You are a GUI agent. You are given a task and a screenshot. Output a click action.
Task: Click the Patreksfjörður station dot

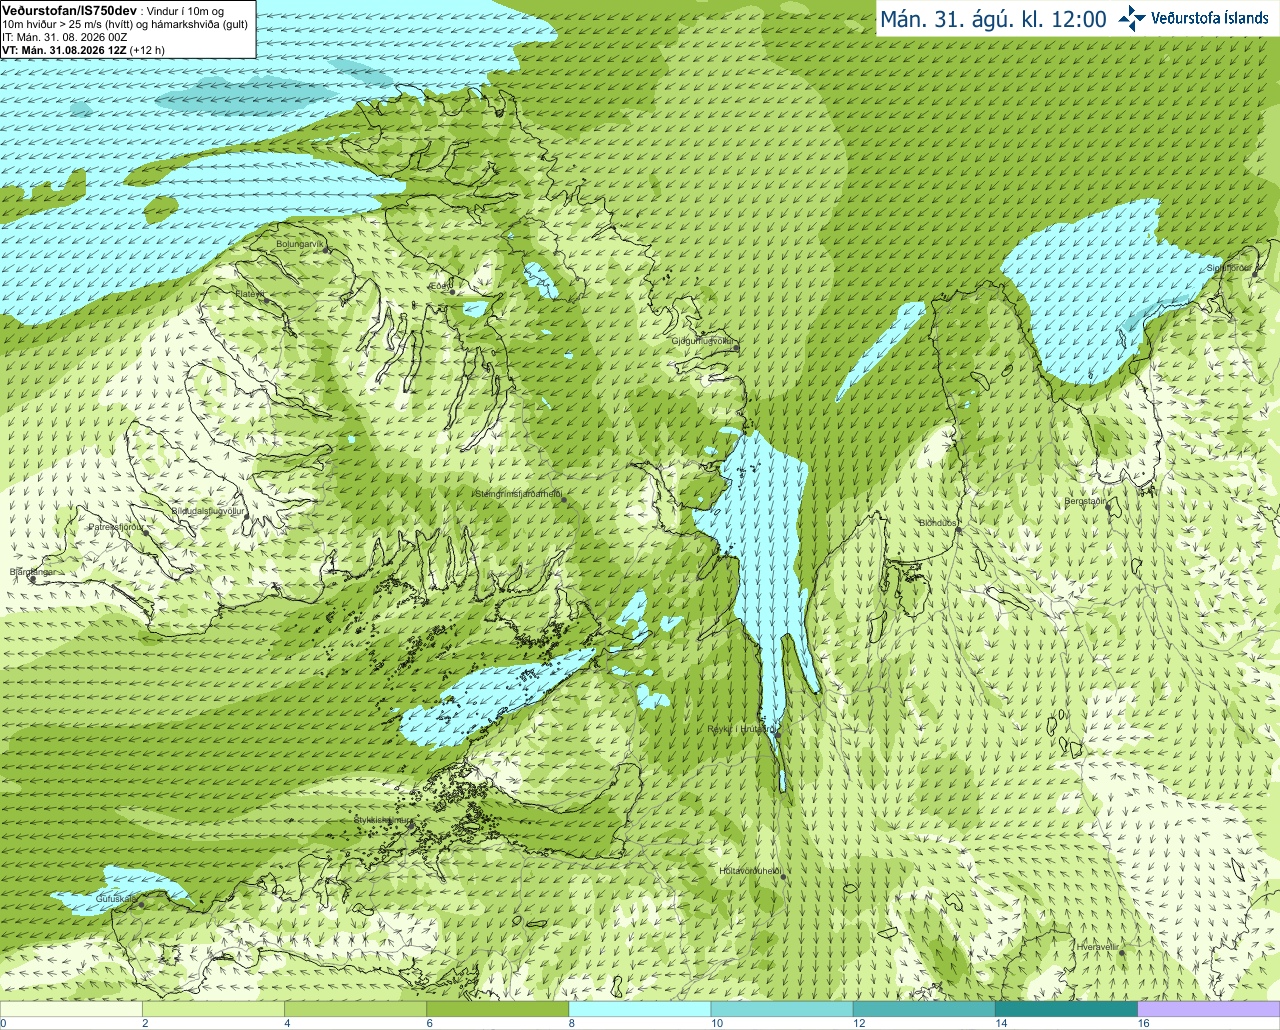click(x=146, y=532)
